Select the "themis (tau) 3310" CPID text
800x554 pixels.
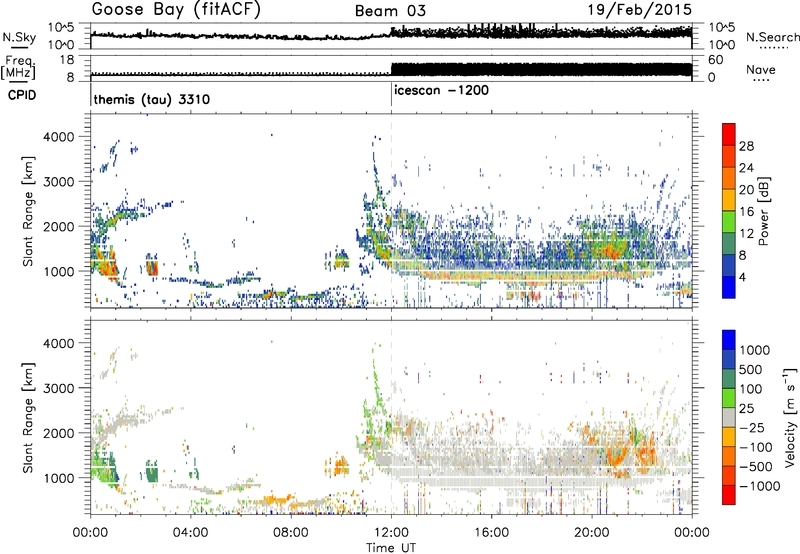point(152,99)
